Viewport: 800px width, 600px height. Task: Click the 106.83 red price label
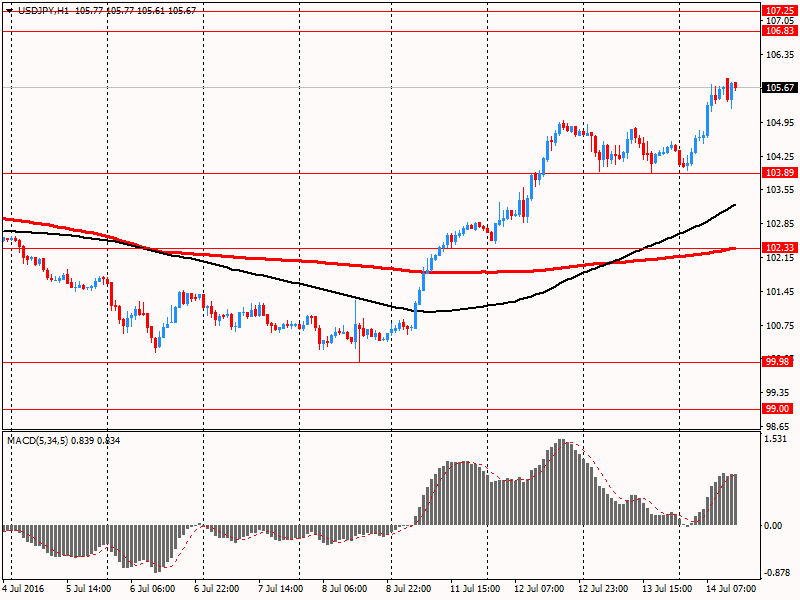click(x=779, y=31)
